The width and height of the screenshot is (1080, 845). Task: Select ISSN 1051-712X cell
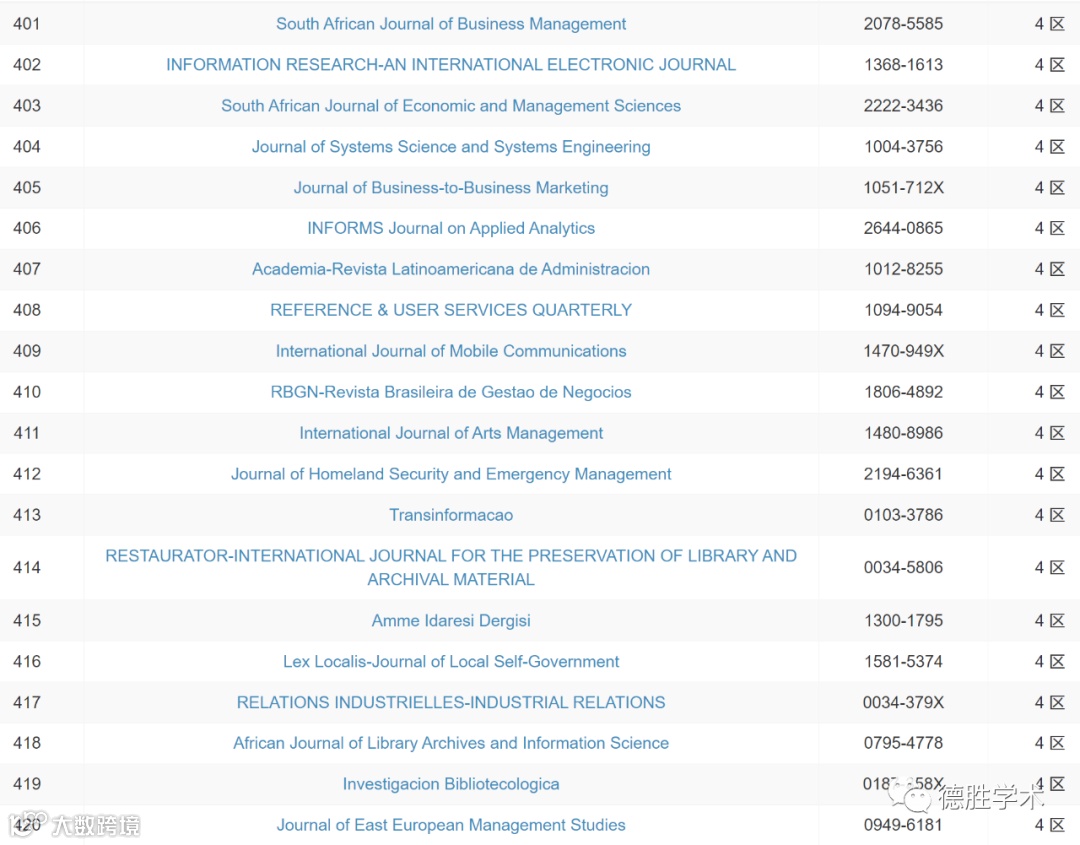coord(903,187)
